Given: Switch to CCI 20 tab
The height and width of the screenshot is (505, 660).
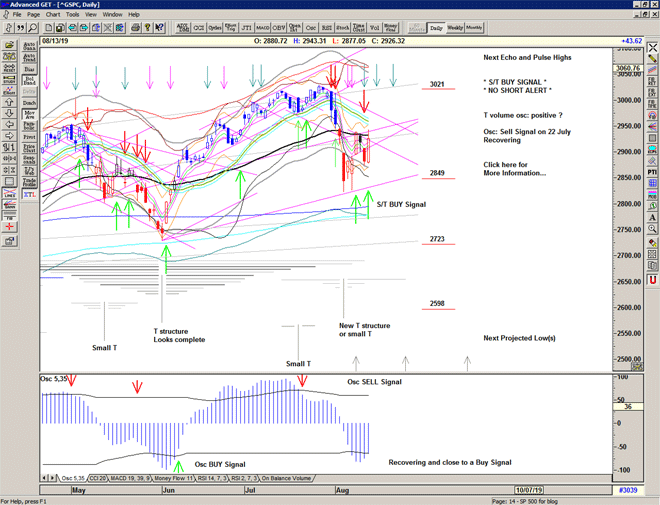Looking at the screenshot, I should pos(98,478).
